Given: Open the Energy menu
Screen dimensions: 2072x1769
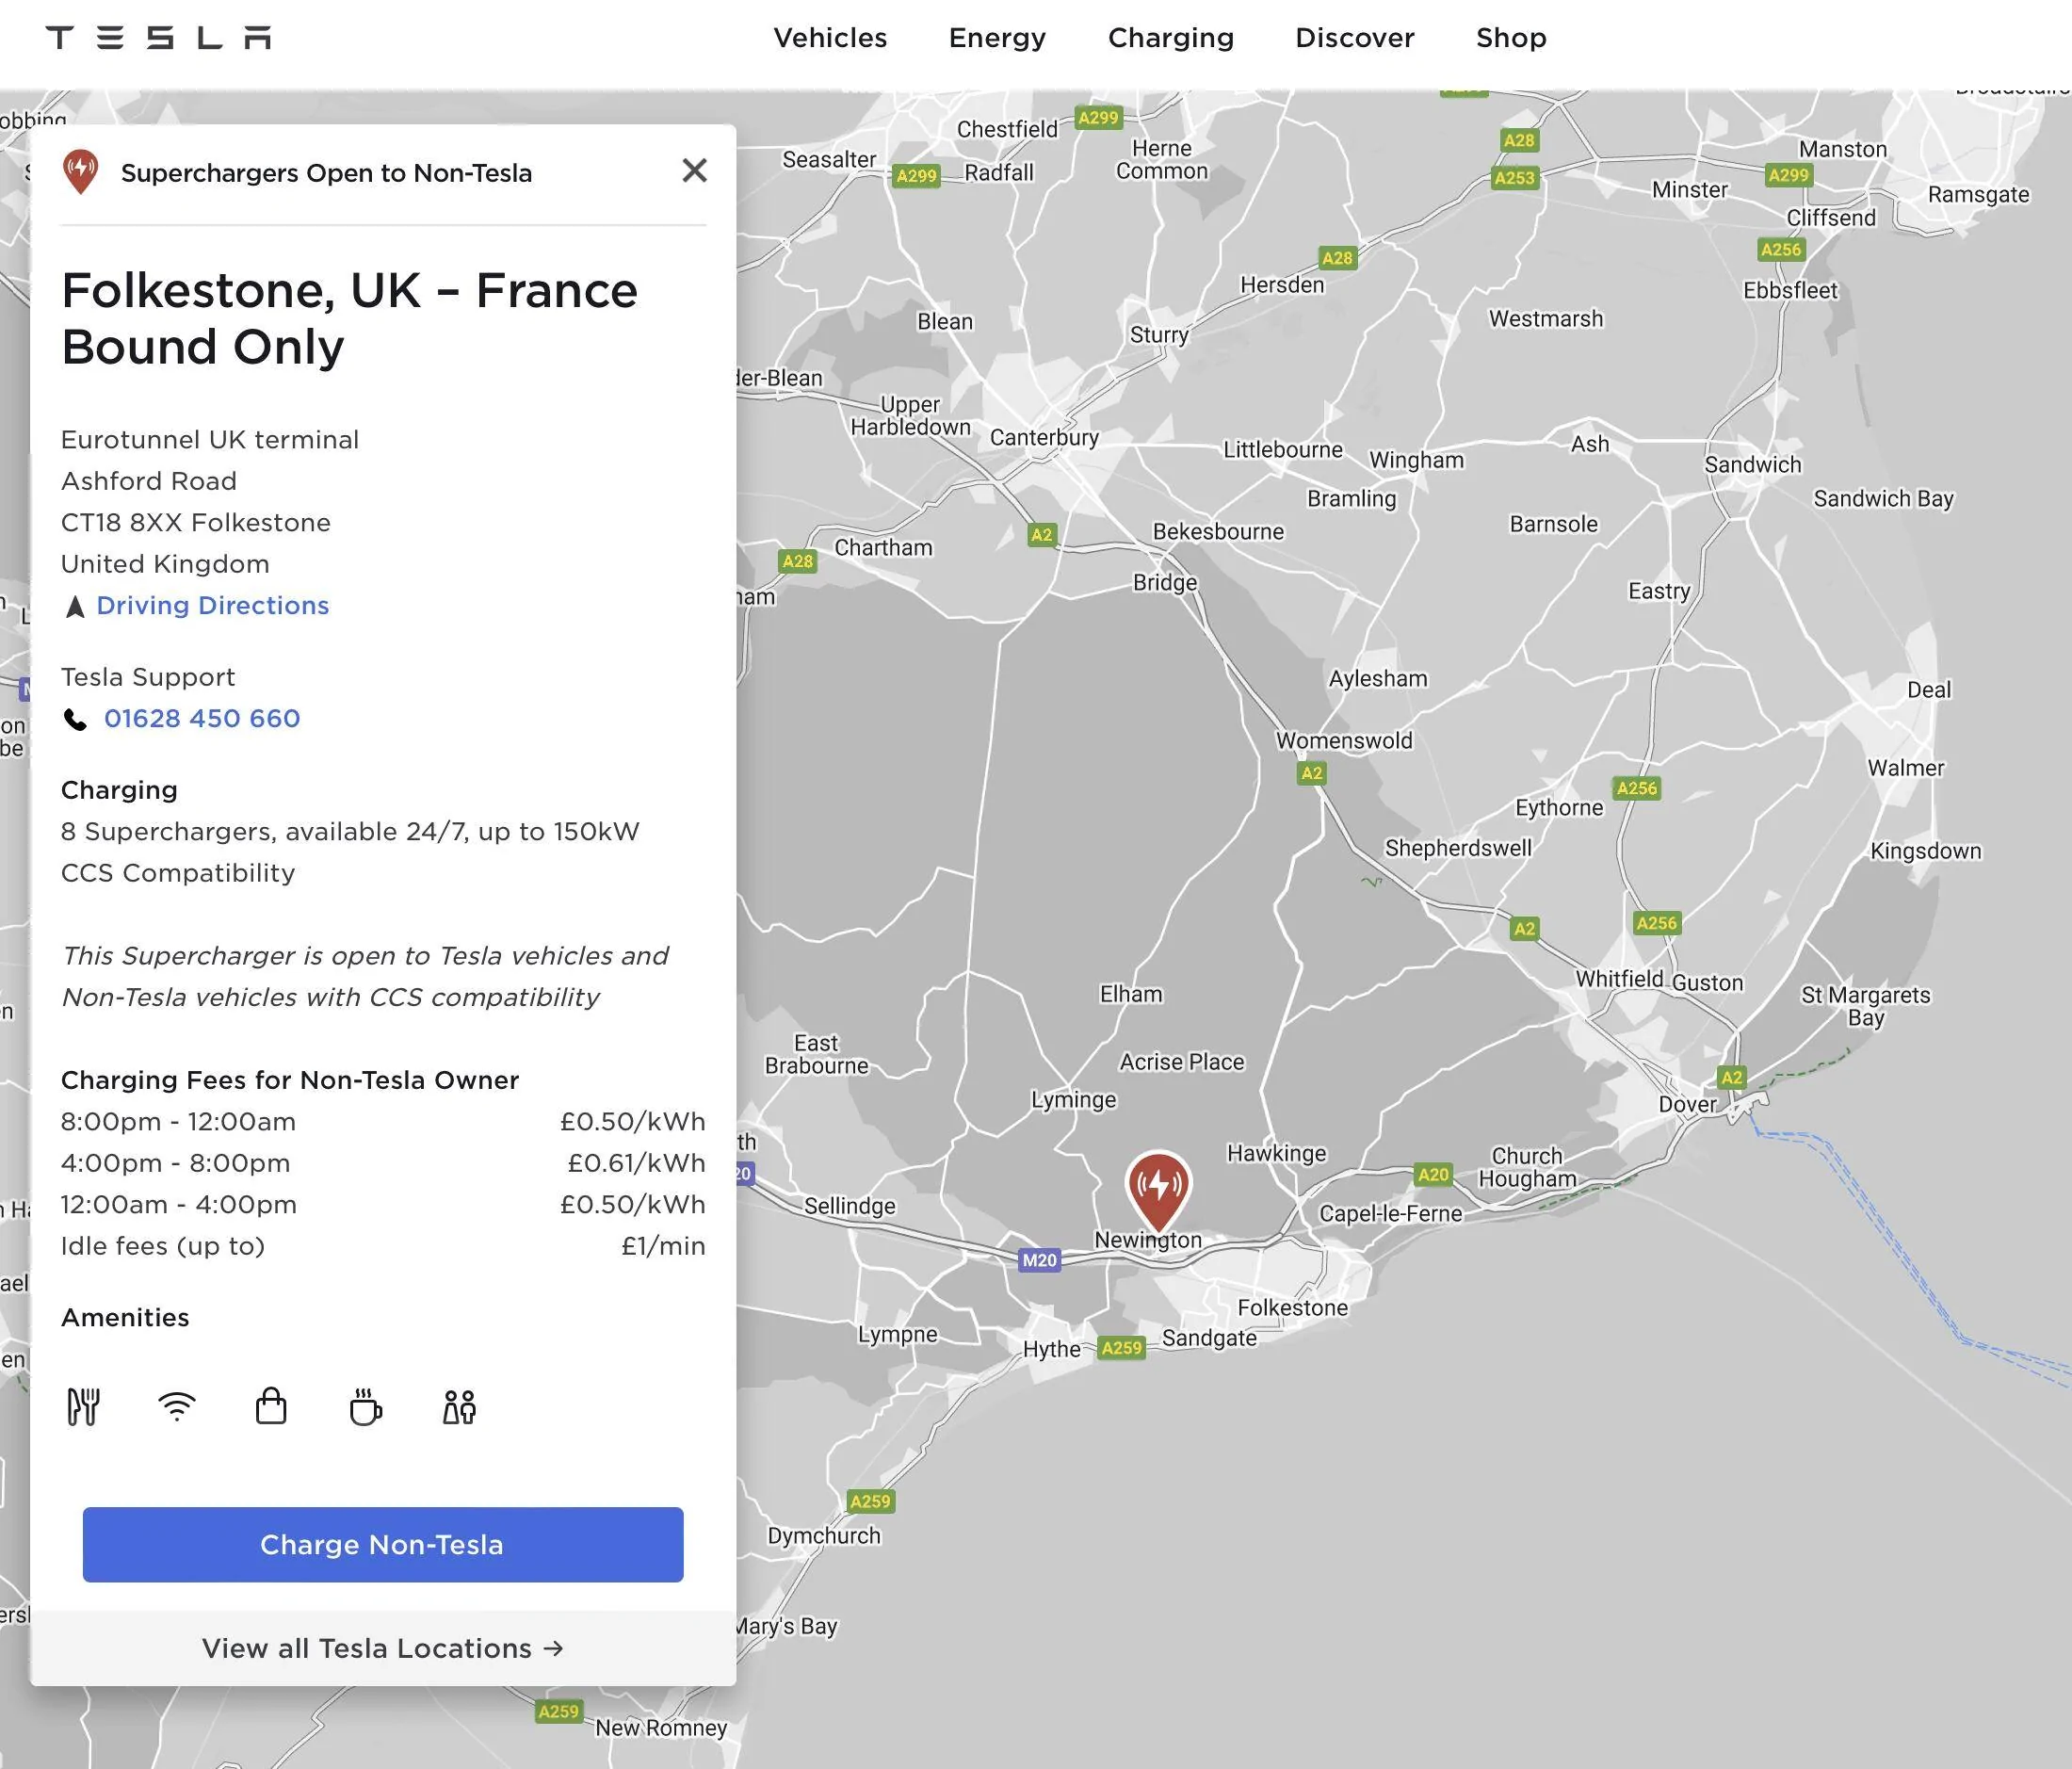Looking at the screenshot, I should 997,38.
